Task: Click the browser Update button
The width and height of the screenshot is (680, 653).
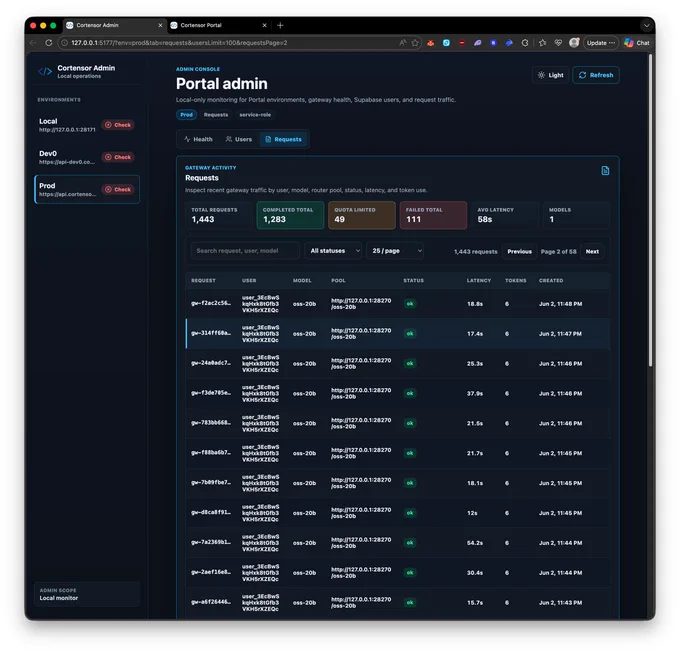Action: point(601,42)
